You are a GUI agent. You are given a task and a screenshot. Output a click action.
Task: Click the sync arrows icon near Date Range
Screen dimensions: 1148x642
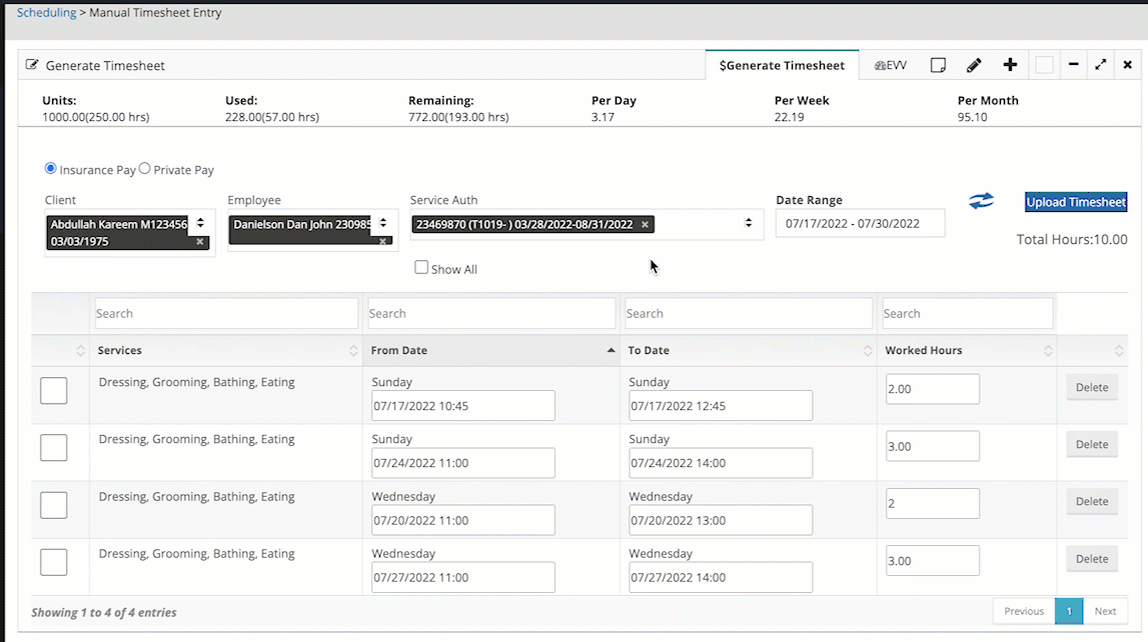click(x=981, y=201)
